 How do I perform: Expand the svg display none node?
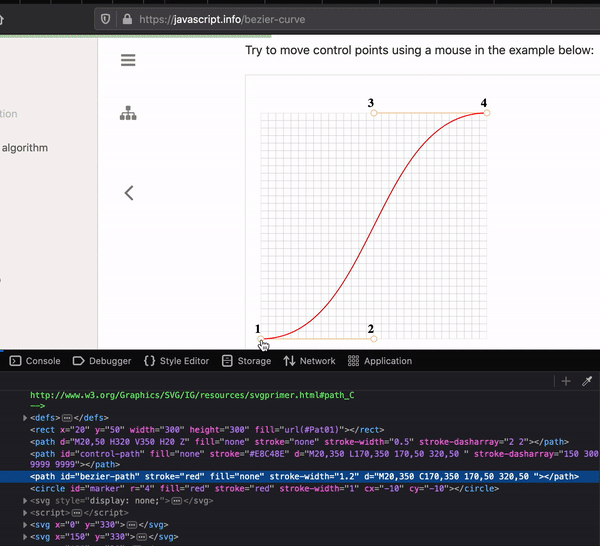tap(25, 500)
